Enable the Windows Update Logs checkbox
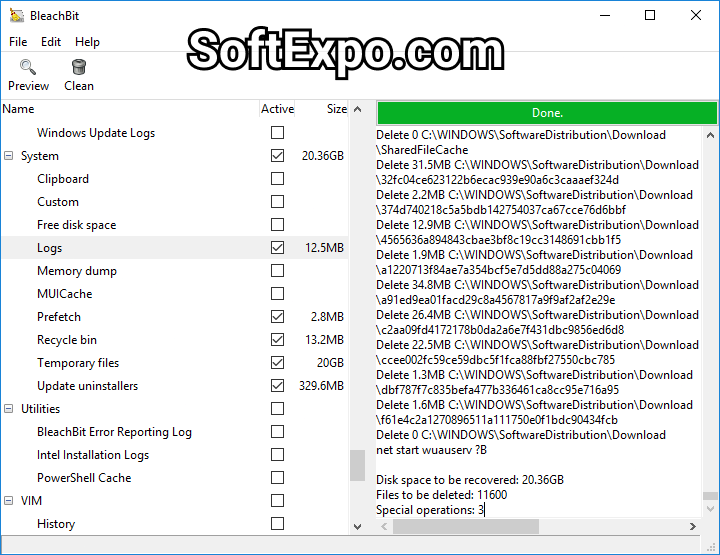 (277, 133)
